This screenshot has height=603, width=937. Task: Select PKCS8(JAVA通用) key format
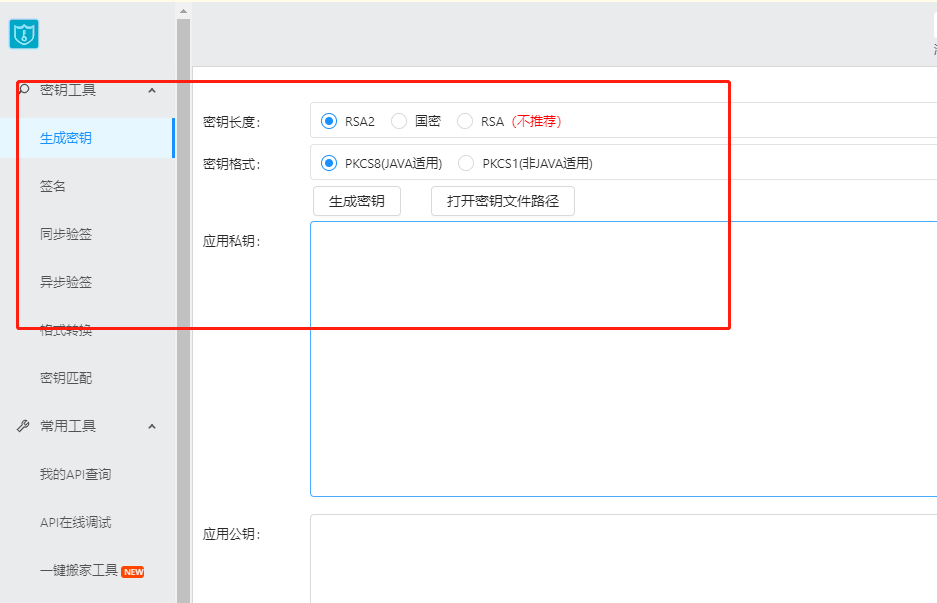330,161
